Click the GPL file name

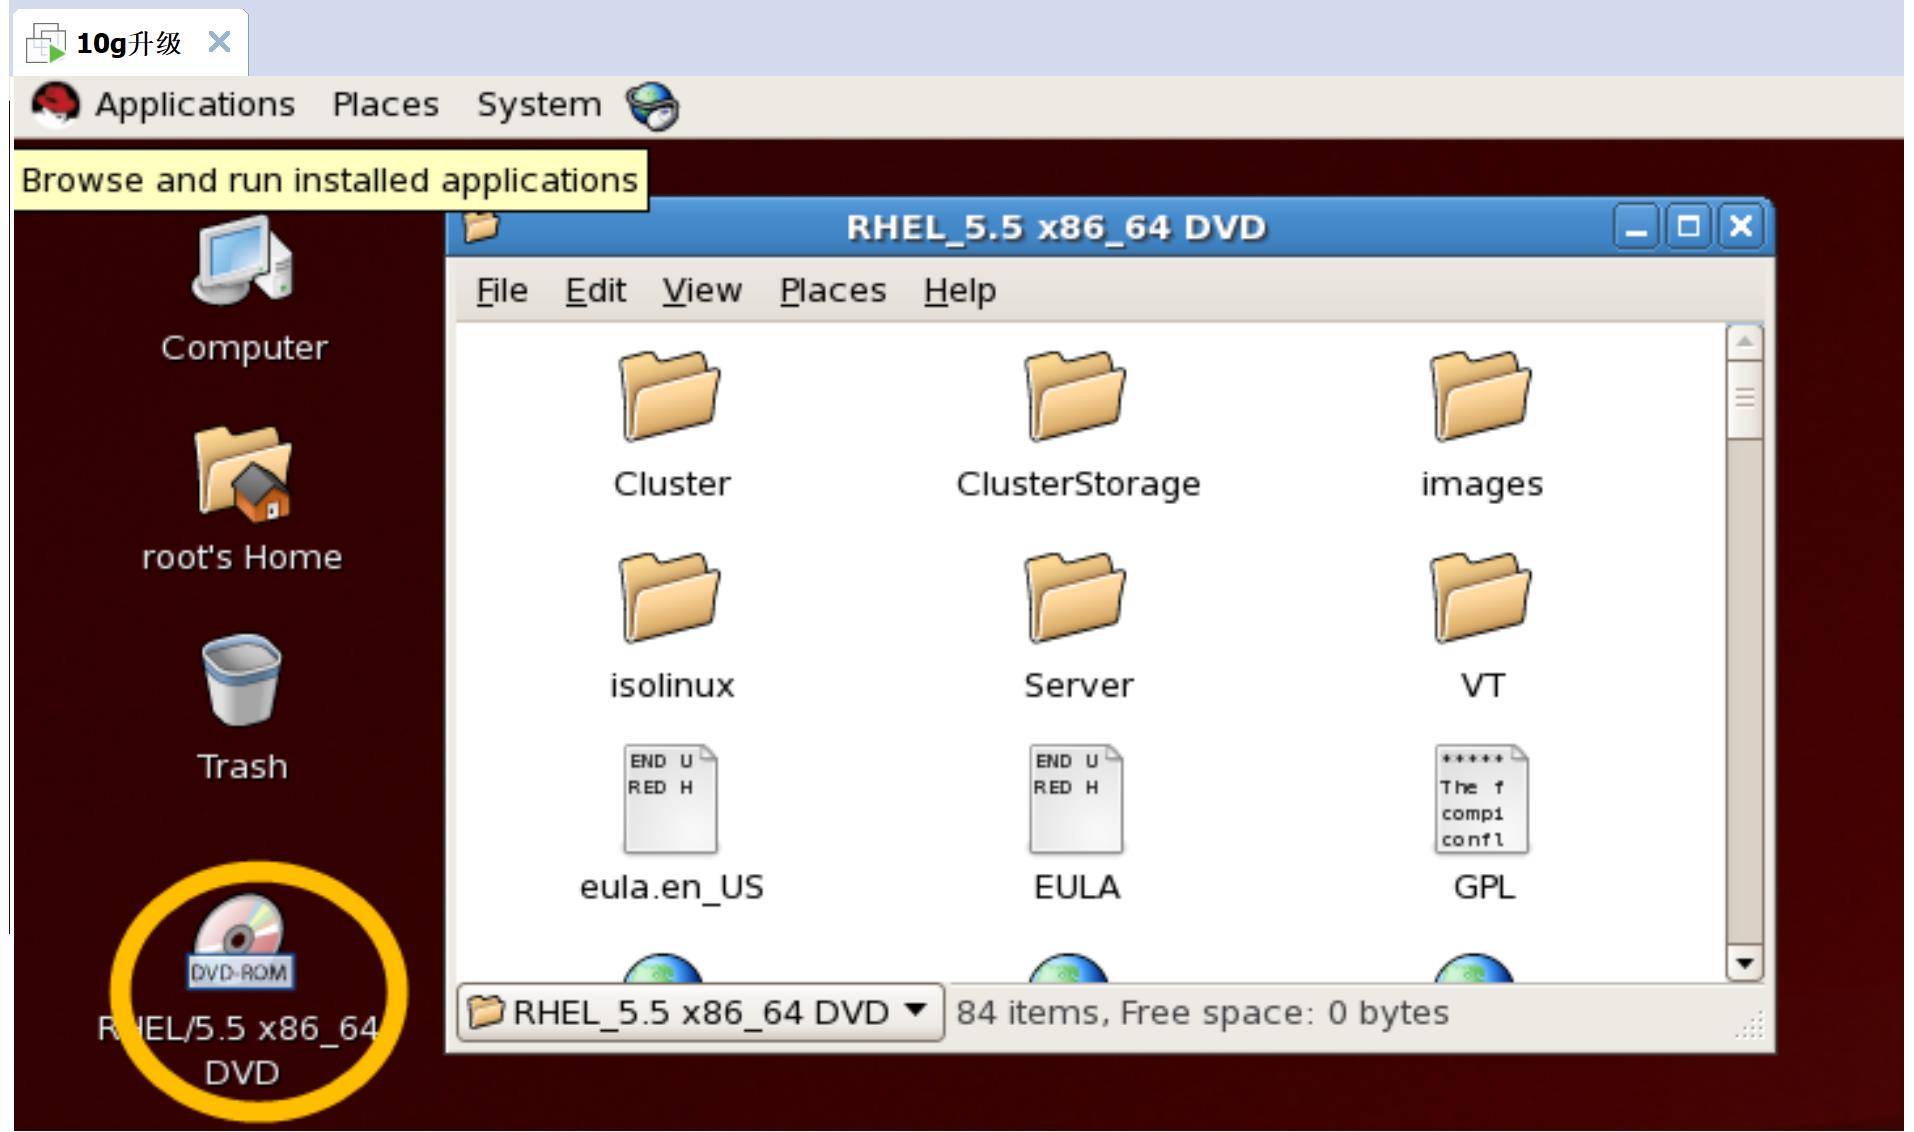coord(1484,888)
